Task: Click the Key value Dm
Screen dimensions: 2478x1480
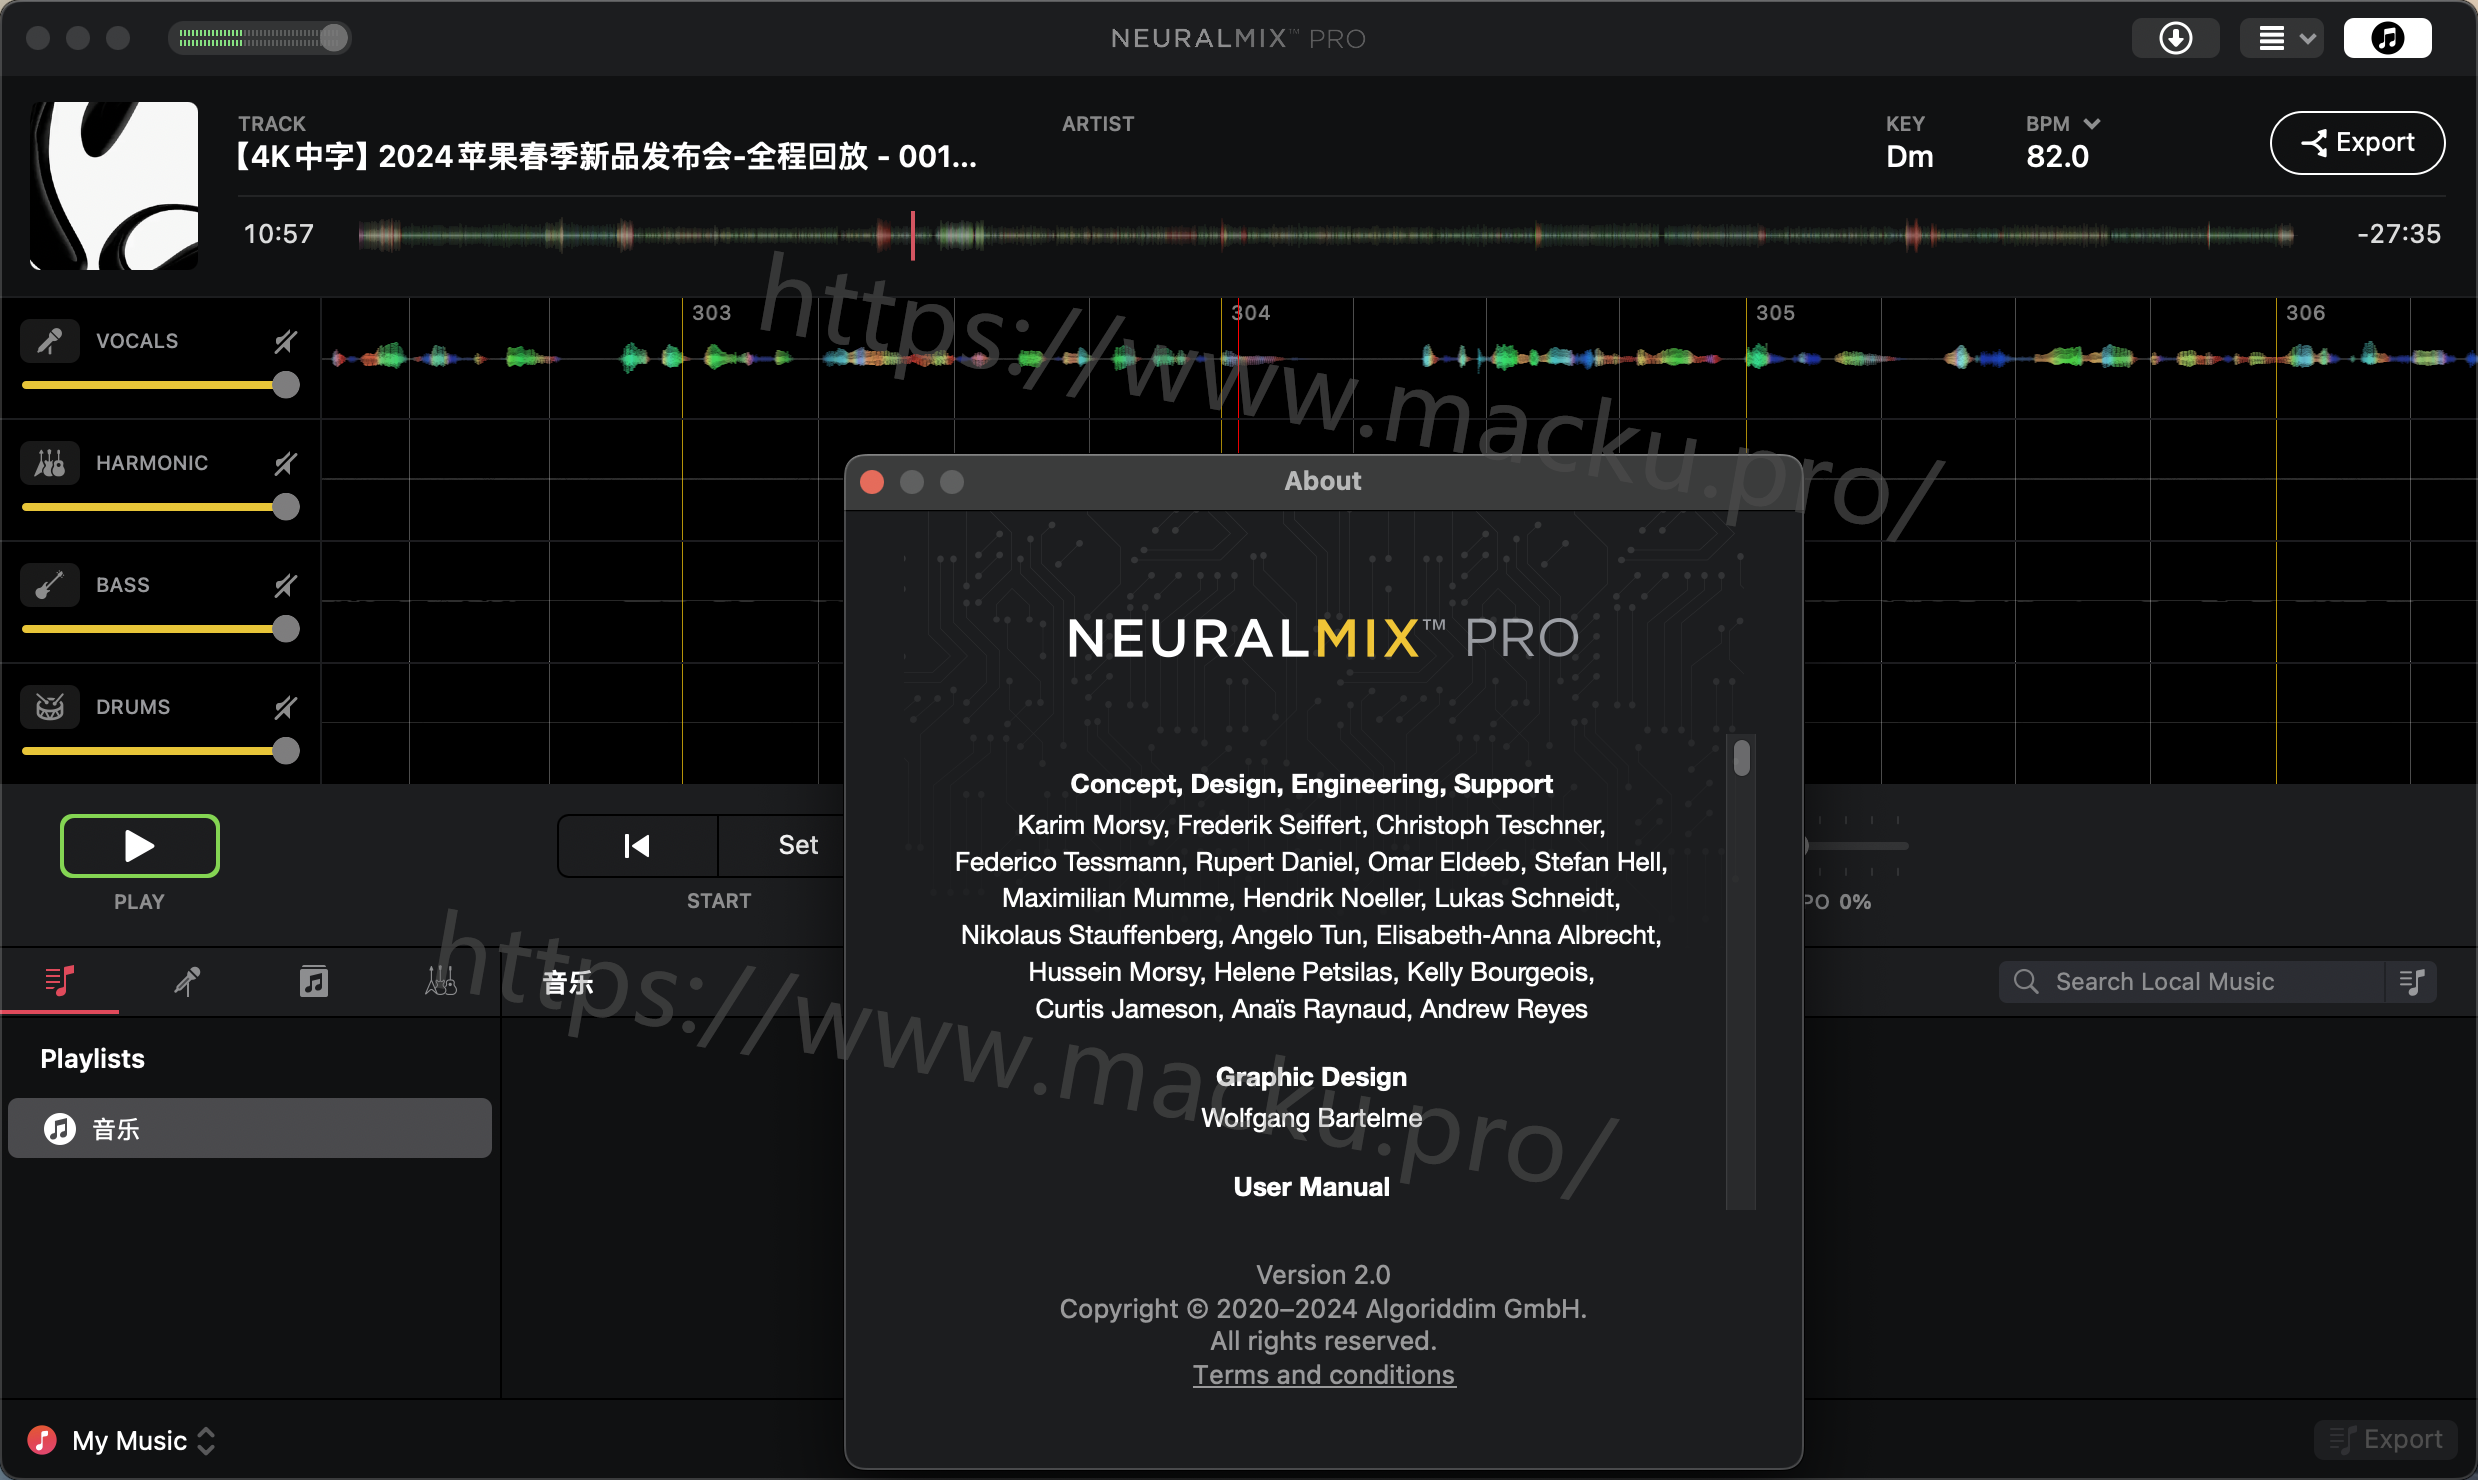Action: pyautogui.click(x=1909, y=157)
